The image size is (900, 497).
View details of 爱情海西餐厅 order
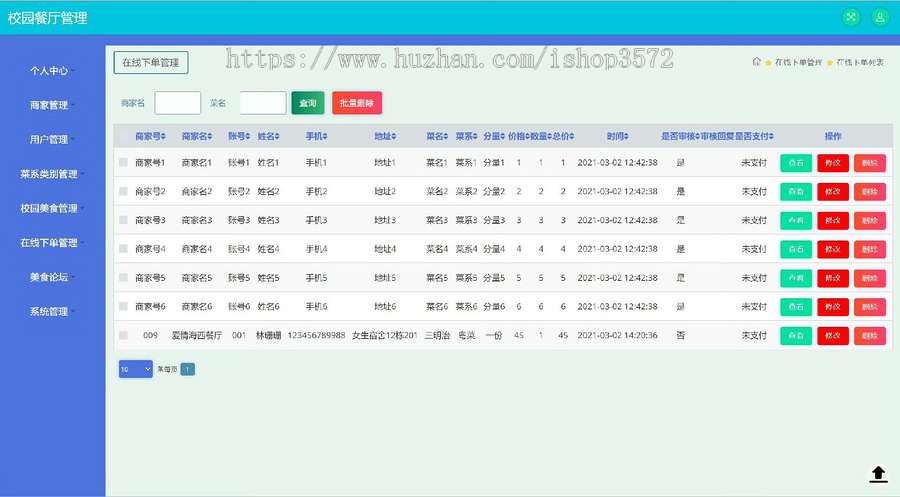tap(796, 335)
